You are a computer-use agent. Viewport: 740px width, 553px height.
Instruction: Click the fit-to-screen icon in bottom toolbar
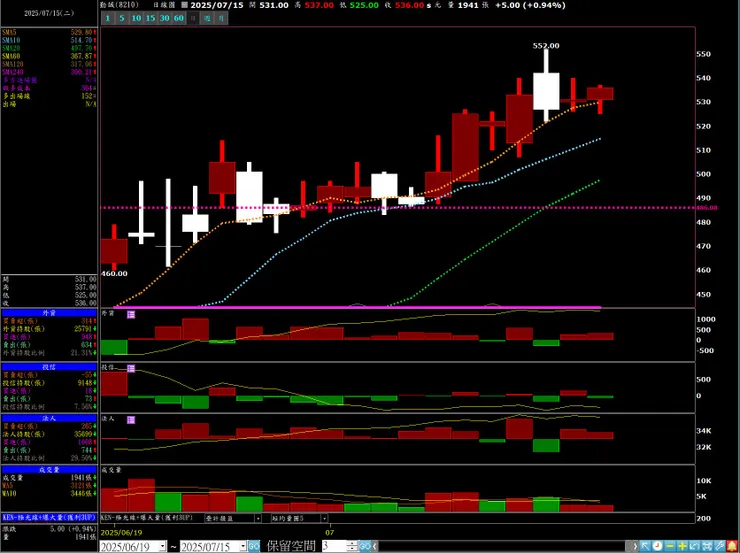(x=707, y=546)
